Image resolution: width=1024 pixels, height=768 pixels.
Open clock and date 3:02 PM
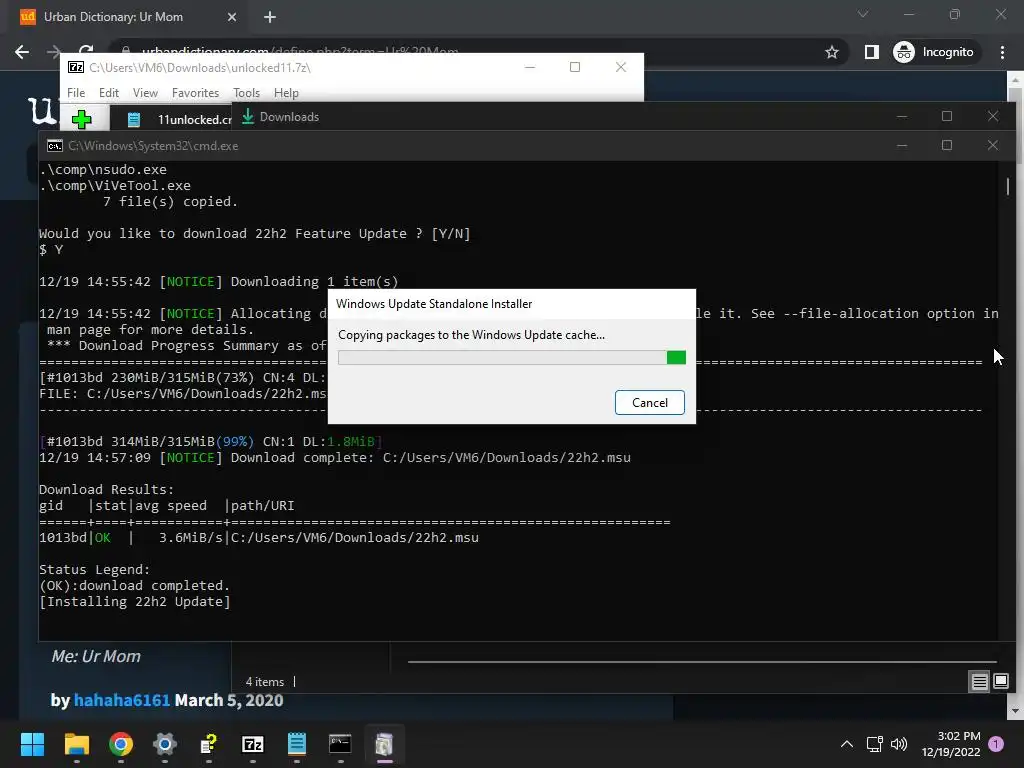point(951,744)
